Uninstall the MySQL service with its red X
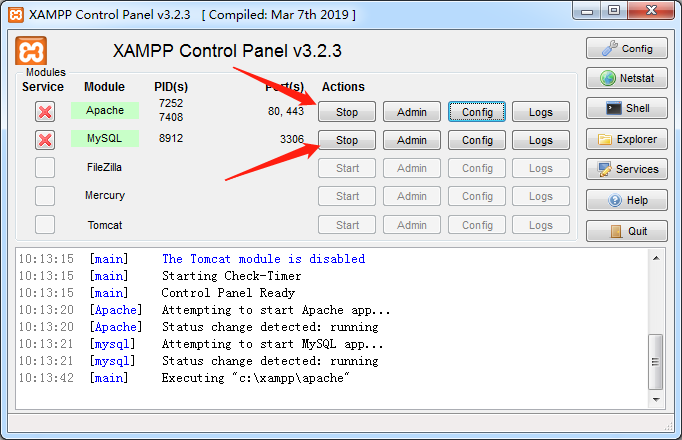The image size is (682, 440). pos(45,140)
